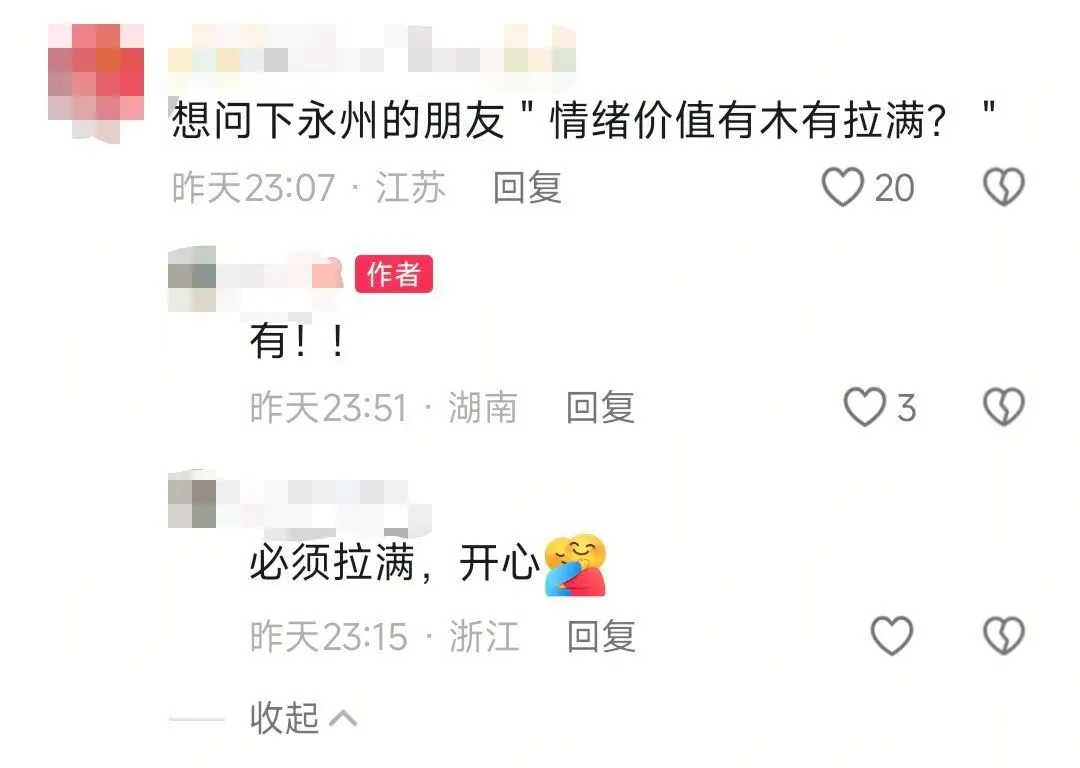Open the 浙江 commenter's small avatar

click(192, 499)
